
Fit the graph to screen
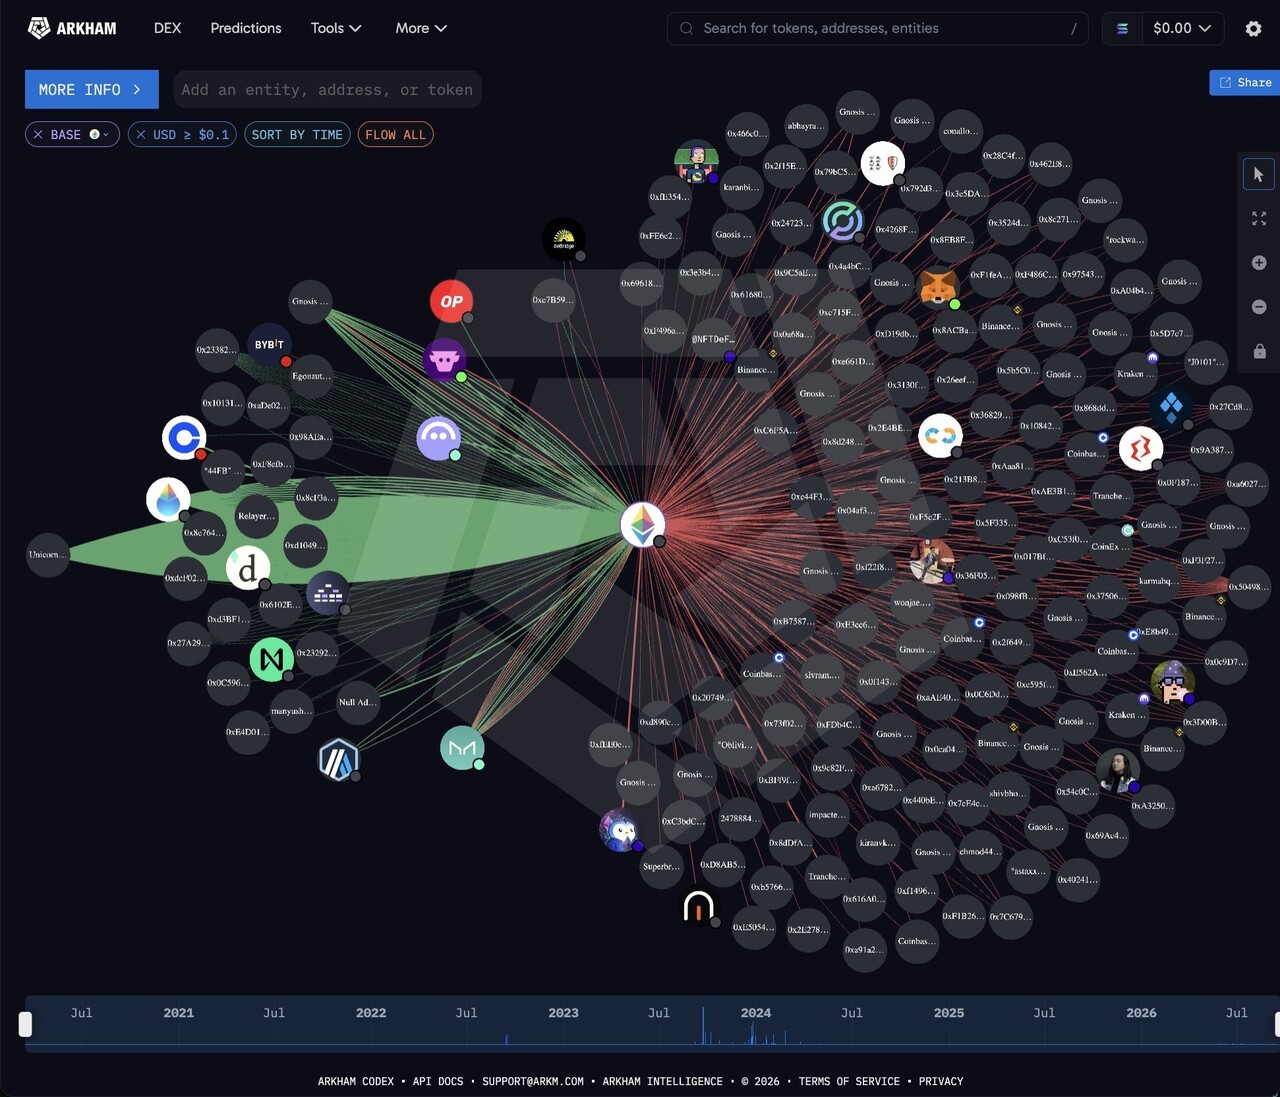point(1258,219)
